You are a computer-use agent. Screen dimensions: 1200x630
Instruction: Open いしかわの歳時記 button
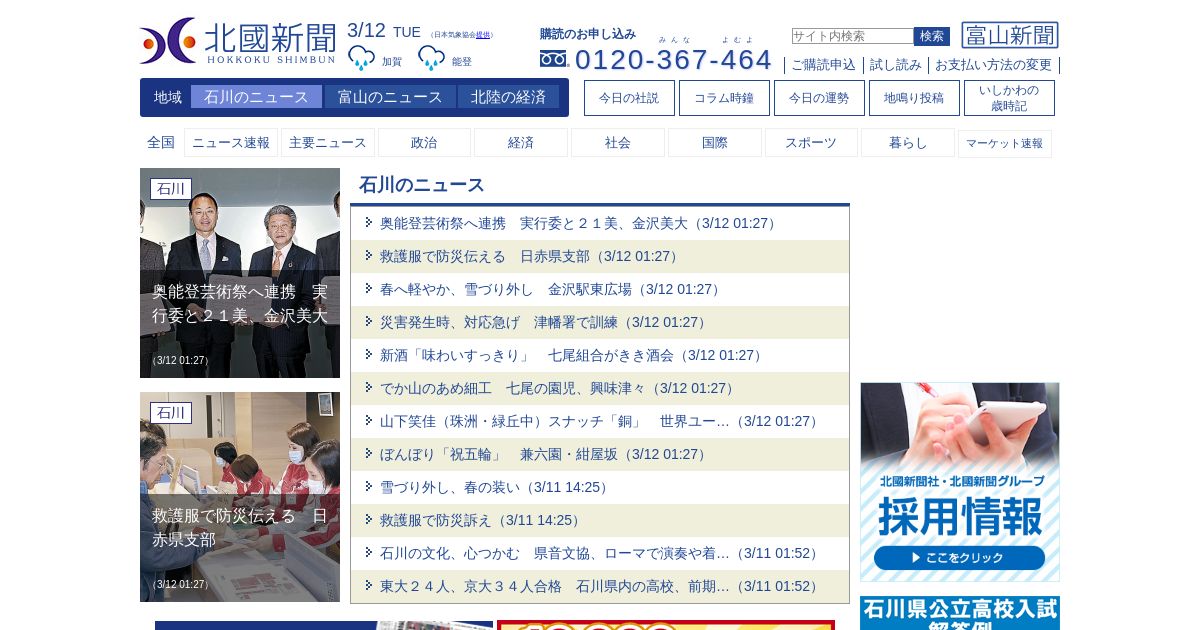tap(1009, 98)
